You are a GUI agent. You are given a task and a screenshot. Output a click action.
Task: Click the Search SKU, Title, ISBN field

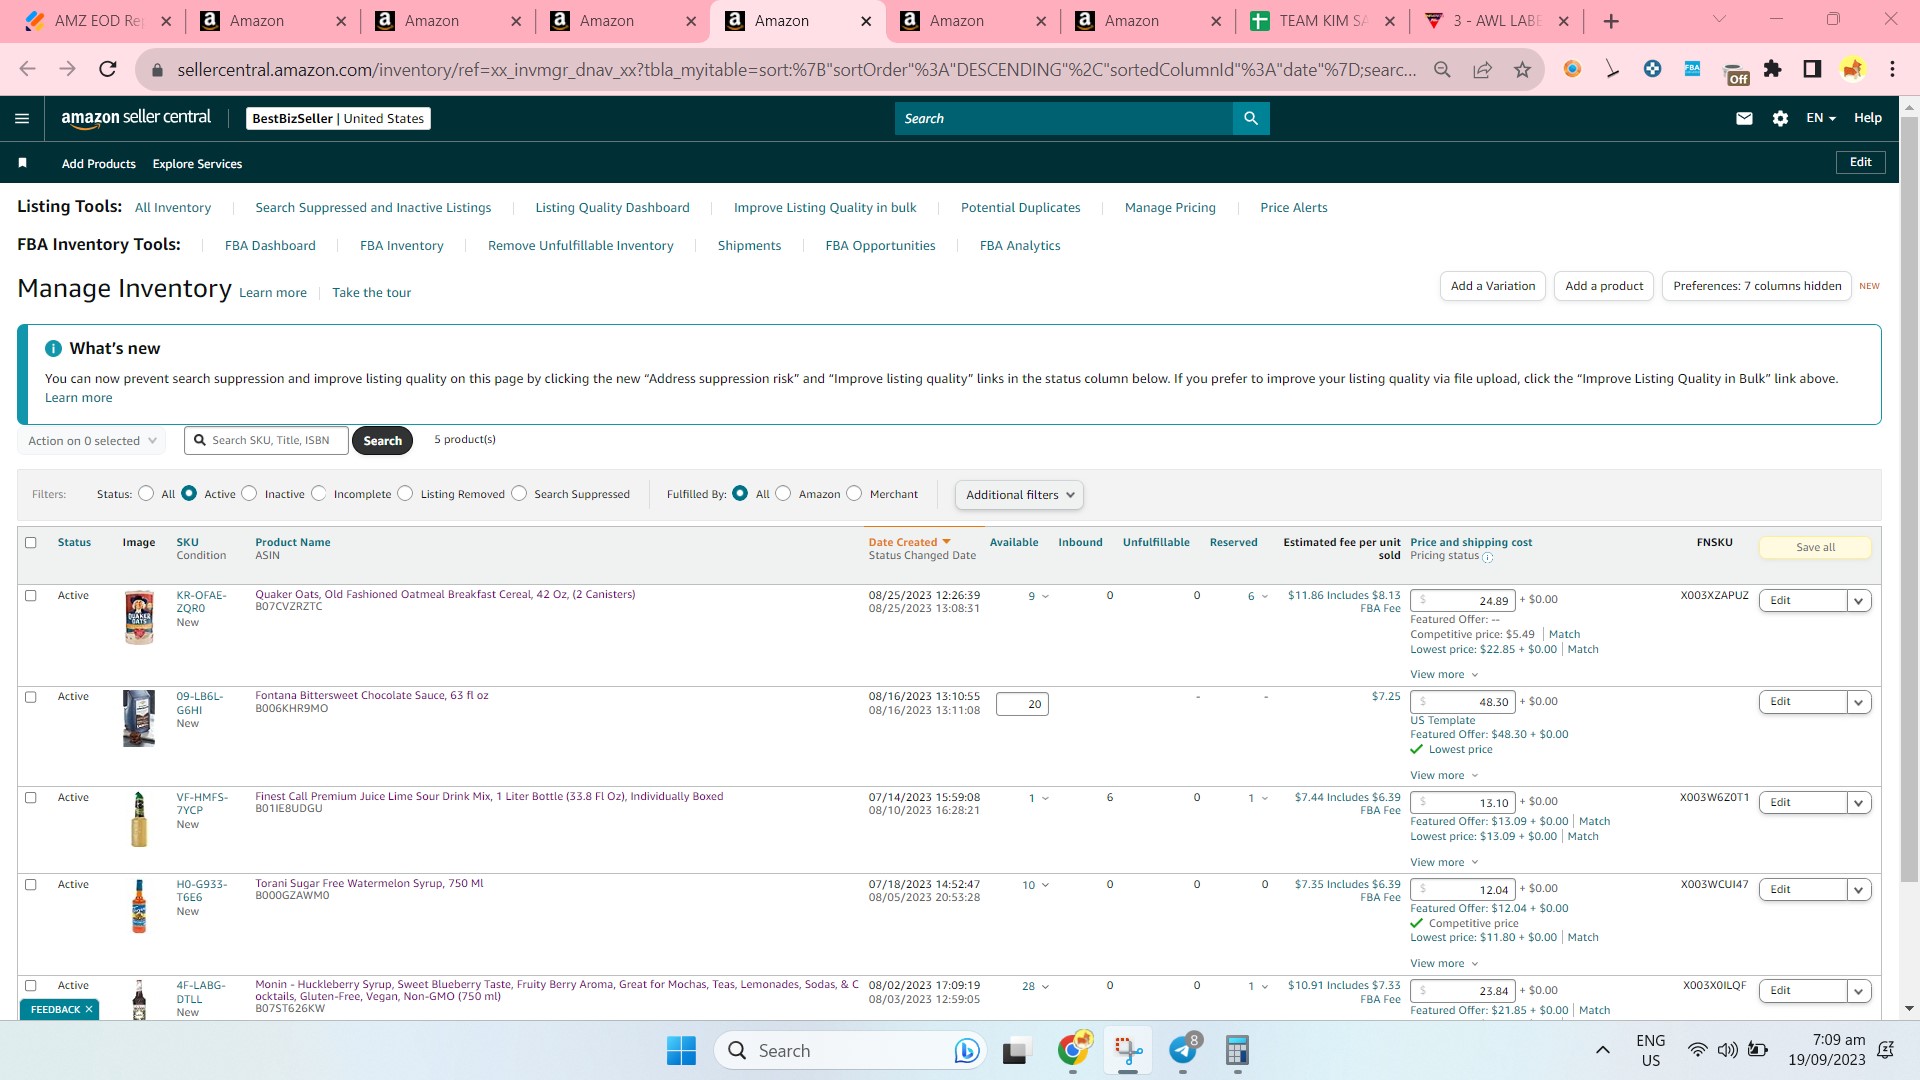click(x=266, y=440)
